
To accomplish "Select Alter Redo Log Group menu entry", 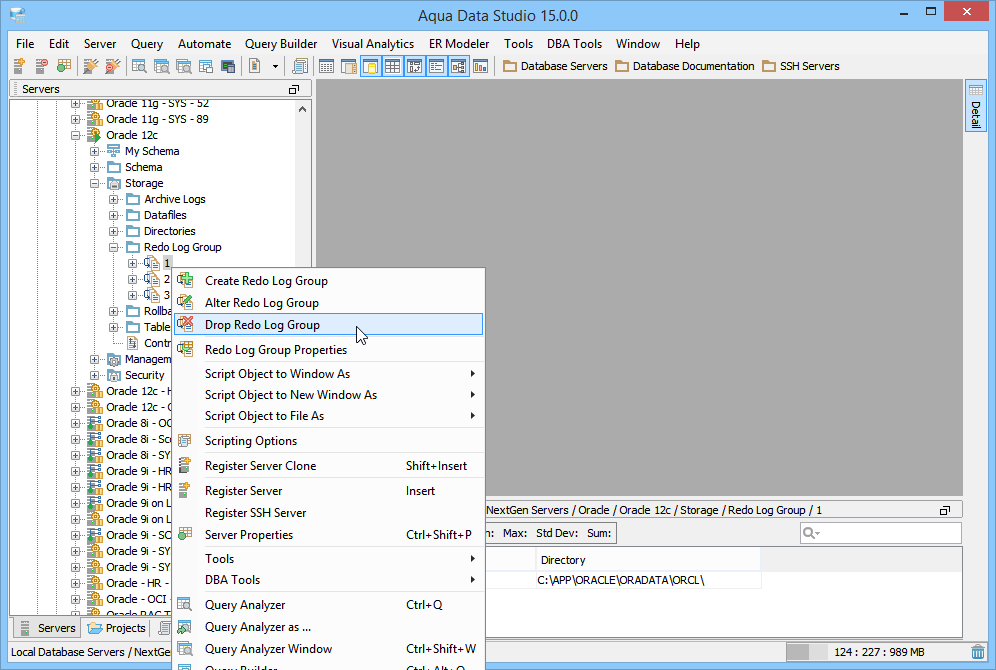I will click(329, 303).
